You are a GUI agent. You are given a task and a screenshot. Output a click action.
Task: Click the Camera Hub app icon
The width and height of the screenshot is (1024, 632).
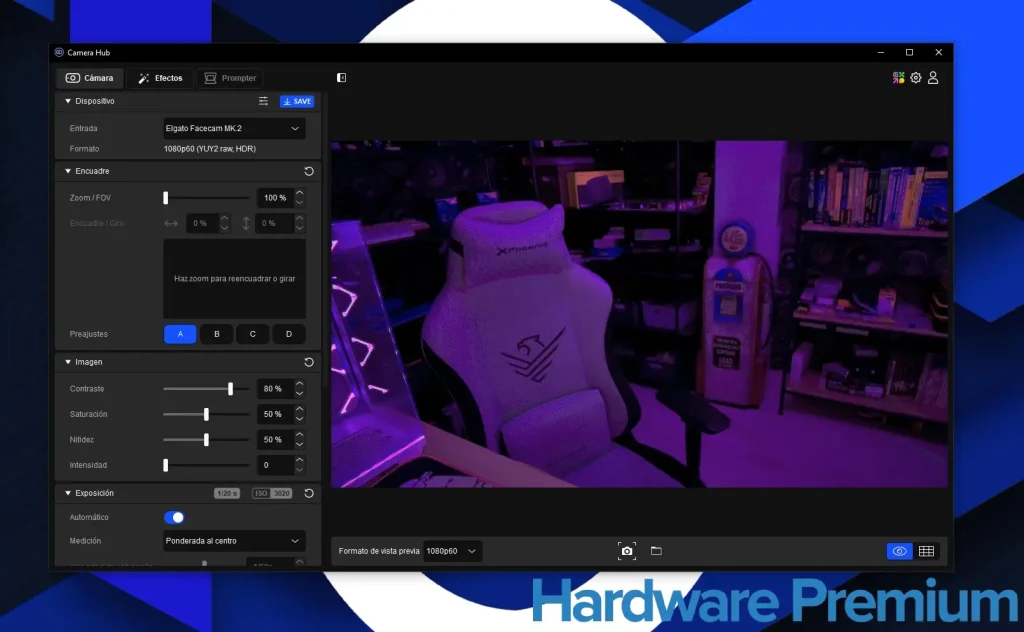(59, 52)
